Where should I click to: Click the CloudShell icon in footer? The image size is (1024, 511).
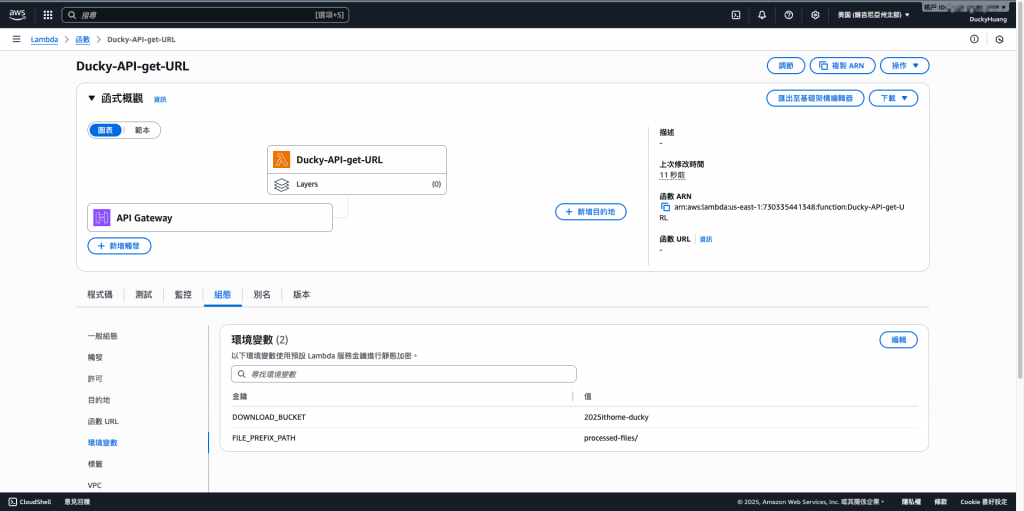13,502
